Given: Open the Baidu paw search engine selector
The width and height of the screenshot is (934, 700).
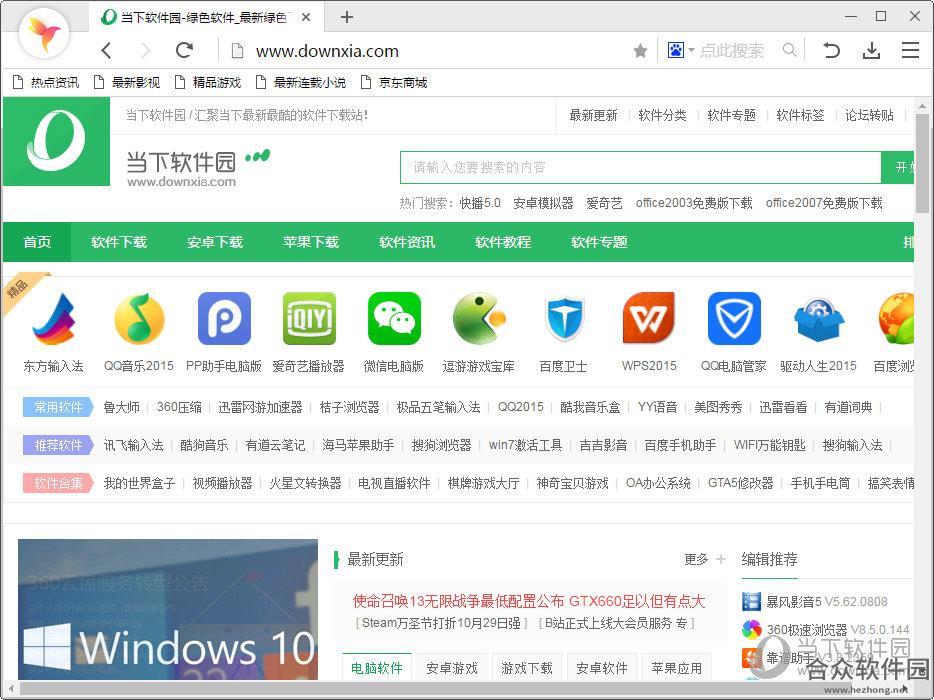Looking at the screenshot, I should (x=680, y=50).
